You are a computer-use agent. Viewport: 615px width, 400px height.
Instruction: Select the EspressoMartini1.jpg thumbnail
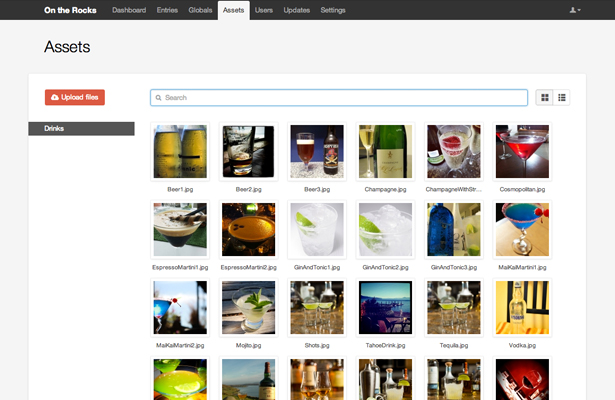180,229
